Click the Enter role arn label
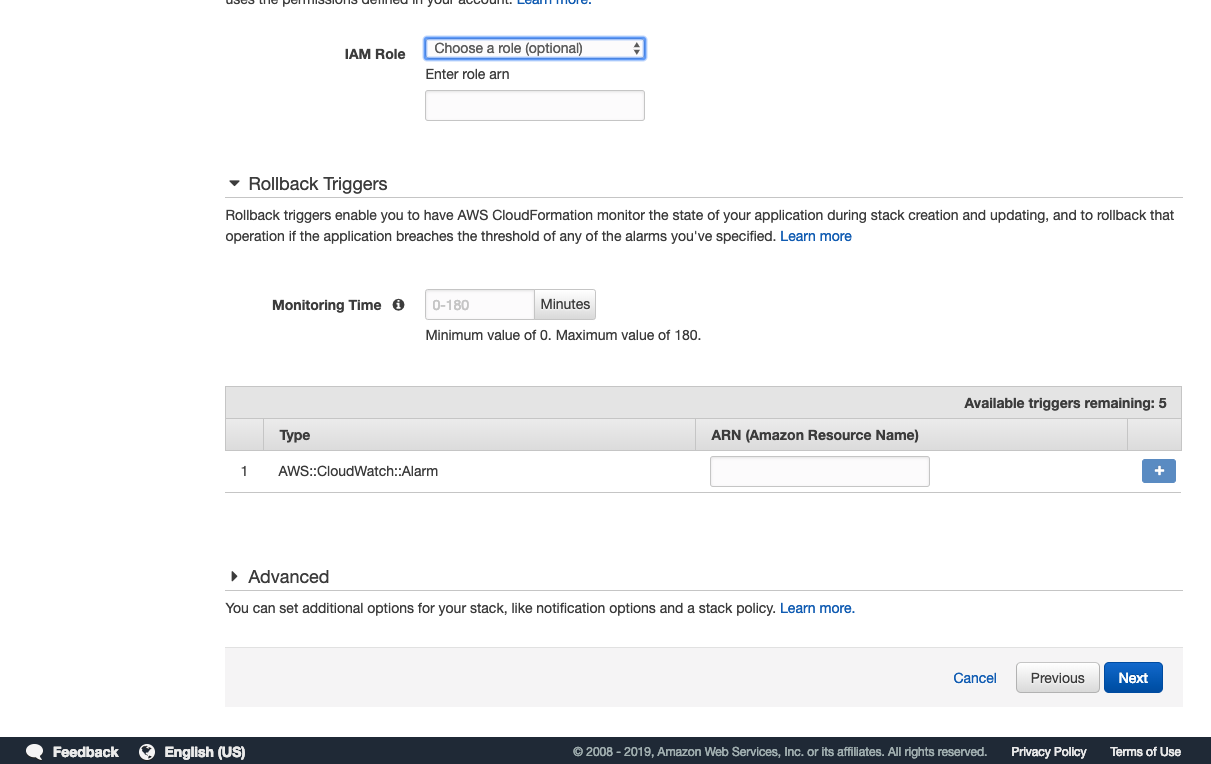The width and height of the screenshot is (1211, 764). click(x=467, y=74)
